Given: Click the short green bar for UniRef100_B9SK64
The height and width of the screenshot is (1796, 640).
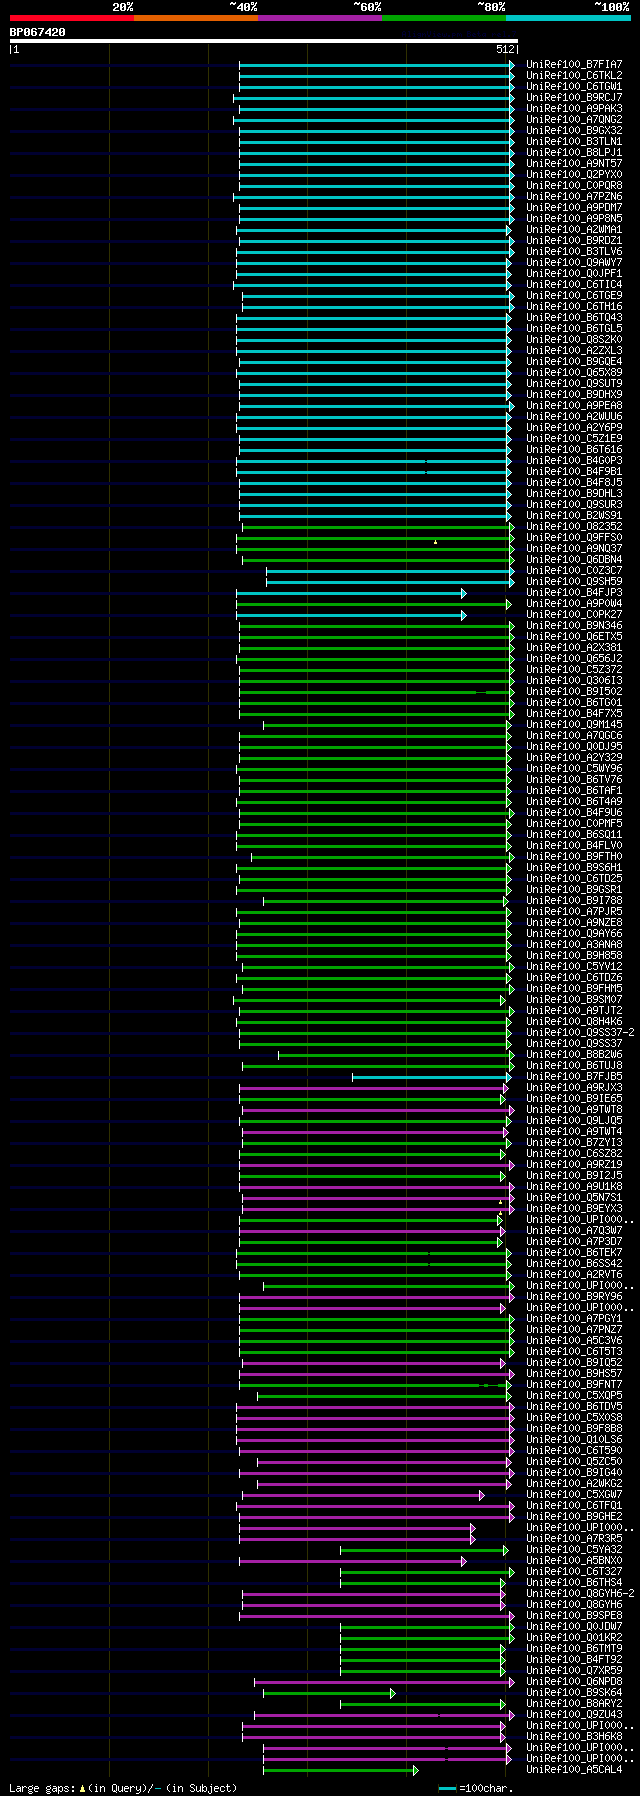Looking at the screenshot, I should point(329,1693).
